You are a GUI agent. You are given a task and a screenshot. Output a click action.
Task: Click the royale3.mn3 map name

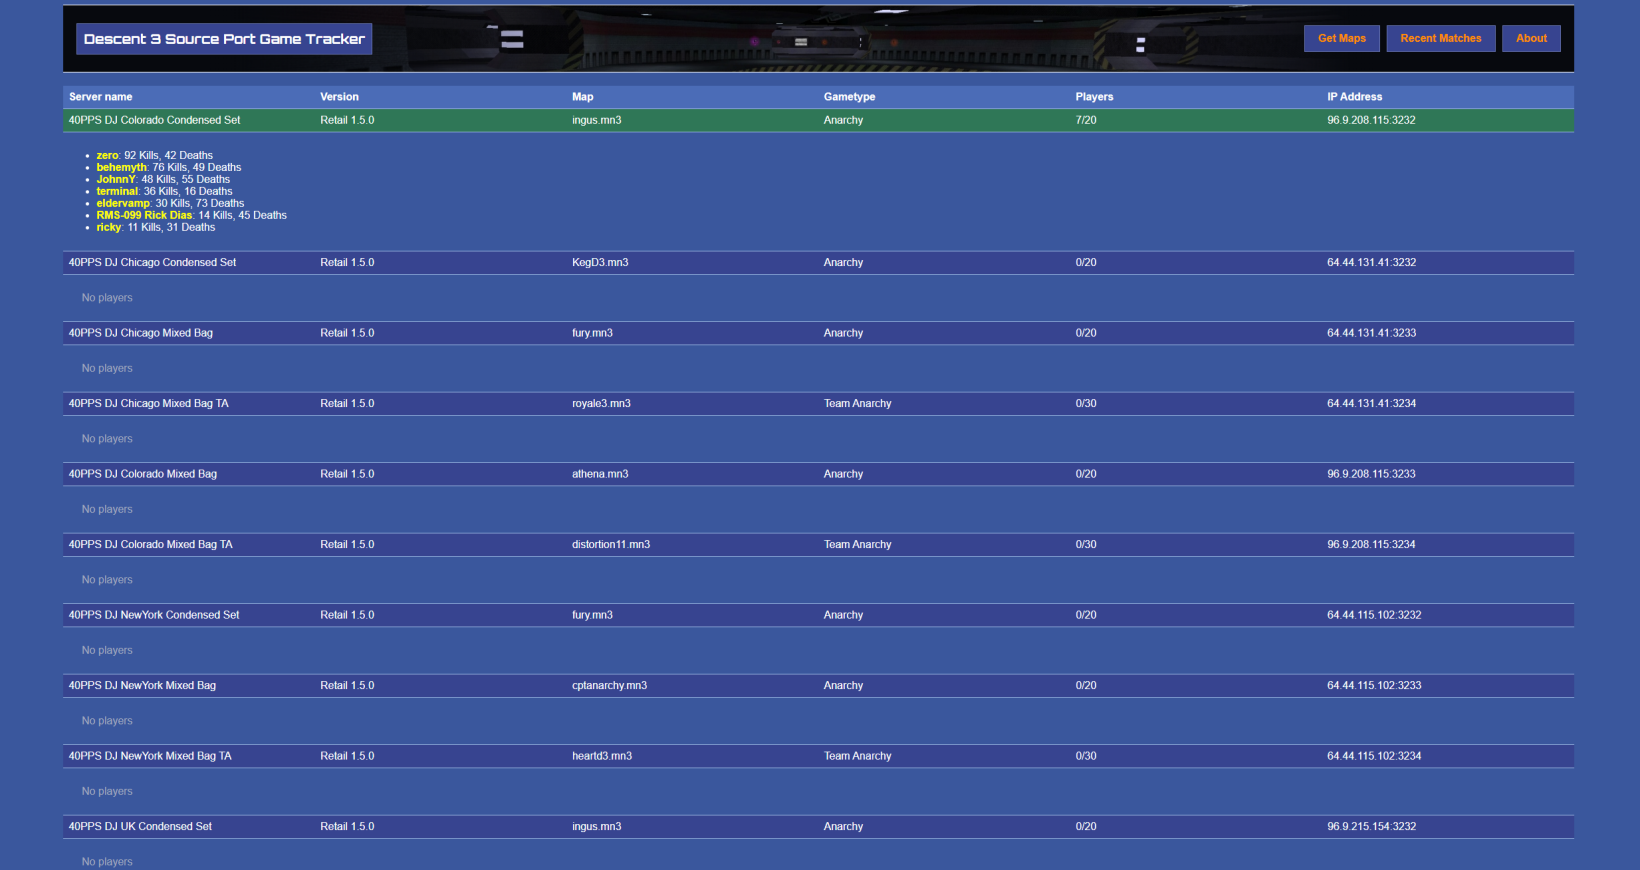[x=601, y=404]
